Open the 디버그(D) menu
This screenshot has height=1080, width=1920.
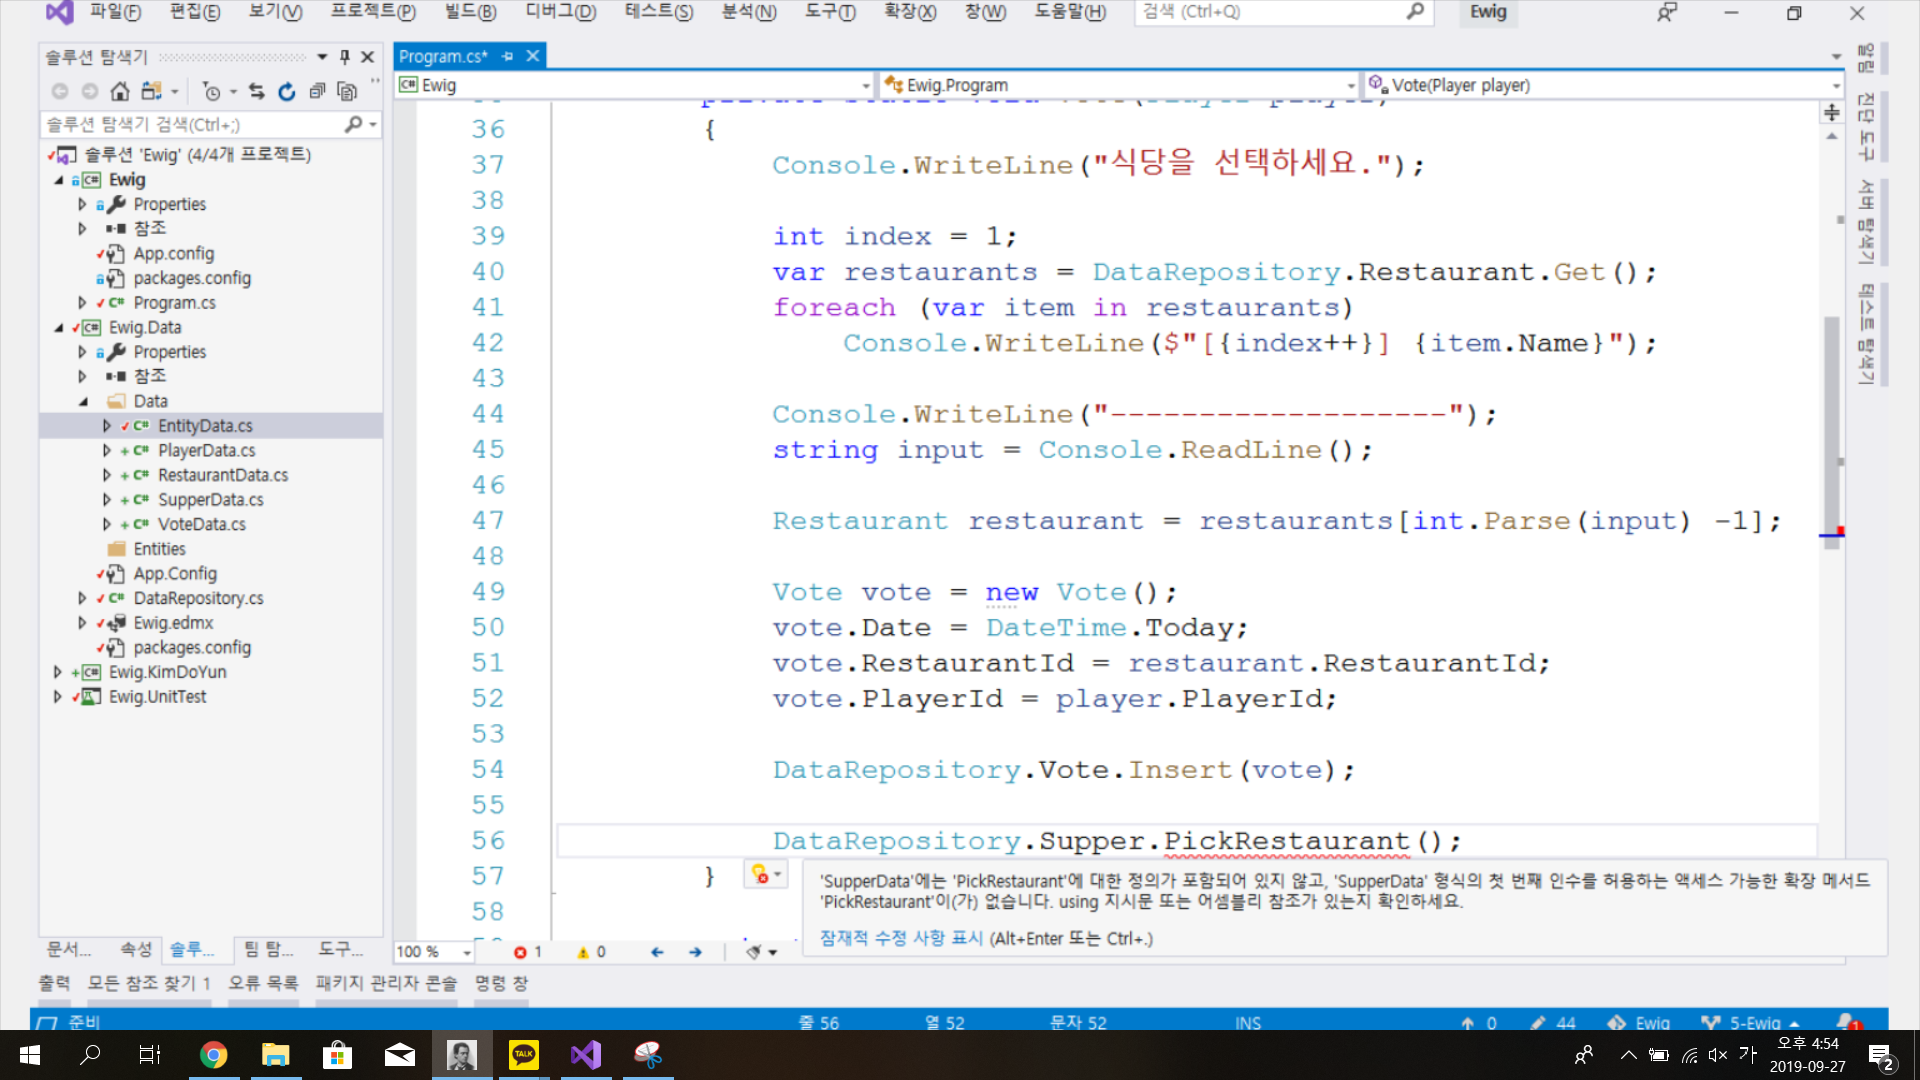coord(560,12)
